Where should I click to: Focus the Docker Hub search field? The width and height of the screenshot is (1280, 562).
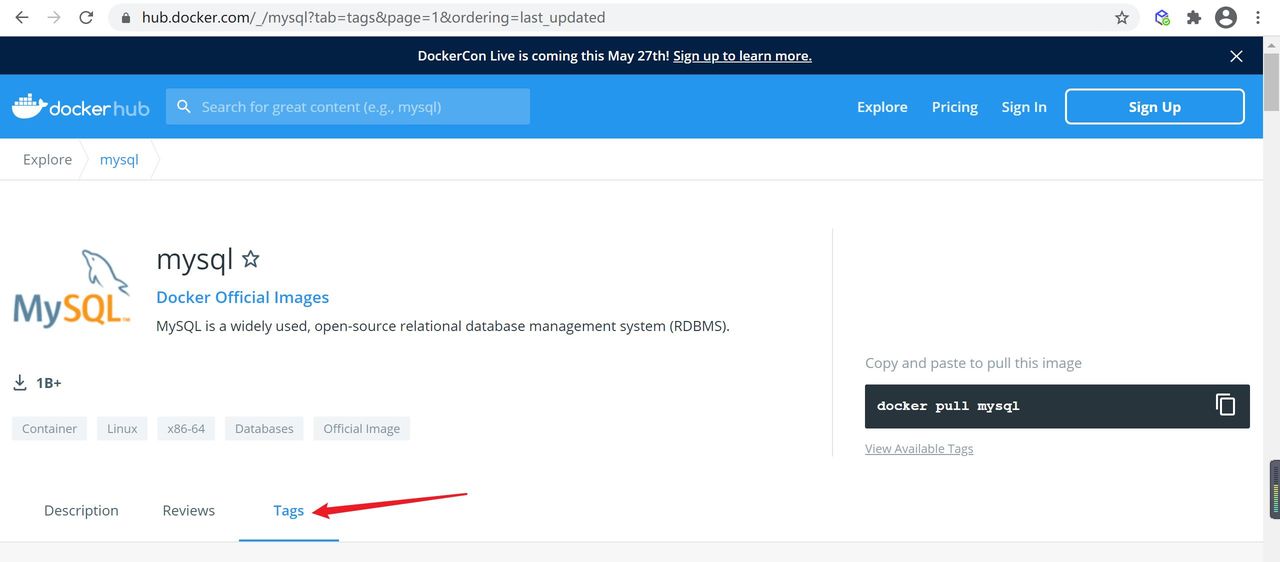348,107
